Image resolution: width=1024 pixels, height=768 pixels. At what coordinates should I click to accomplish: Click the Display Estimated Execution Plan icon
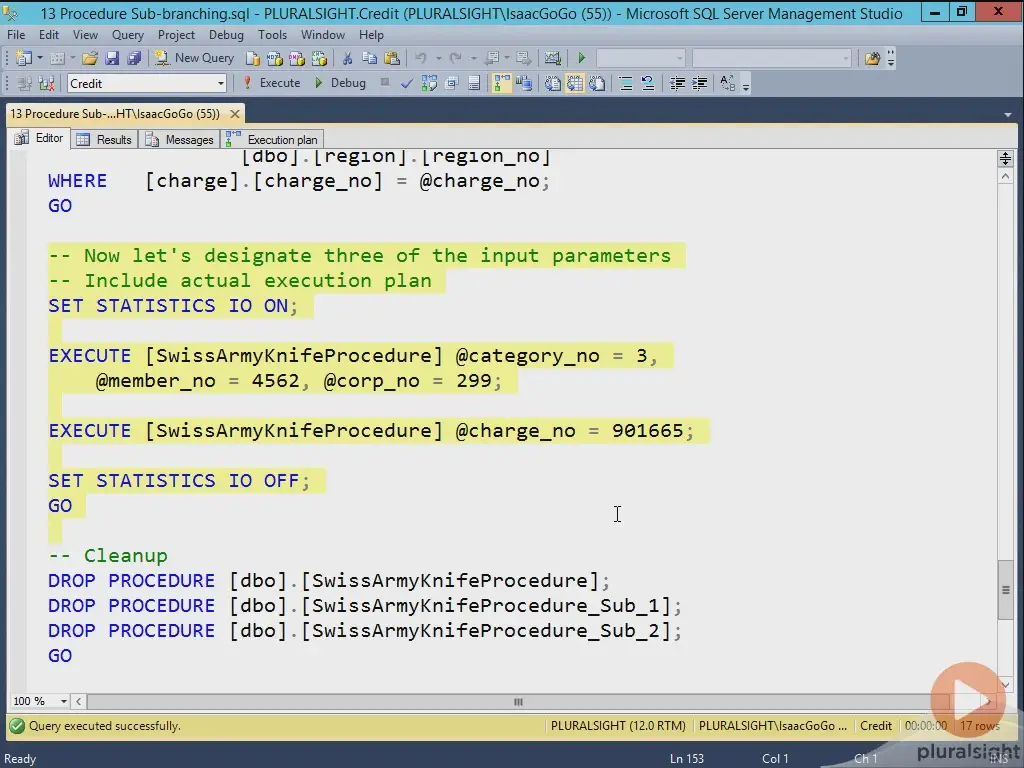428,83
